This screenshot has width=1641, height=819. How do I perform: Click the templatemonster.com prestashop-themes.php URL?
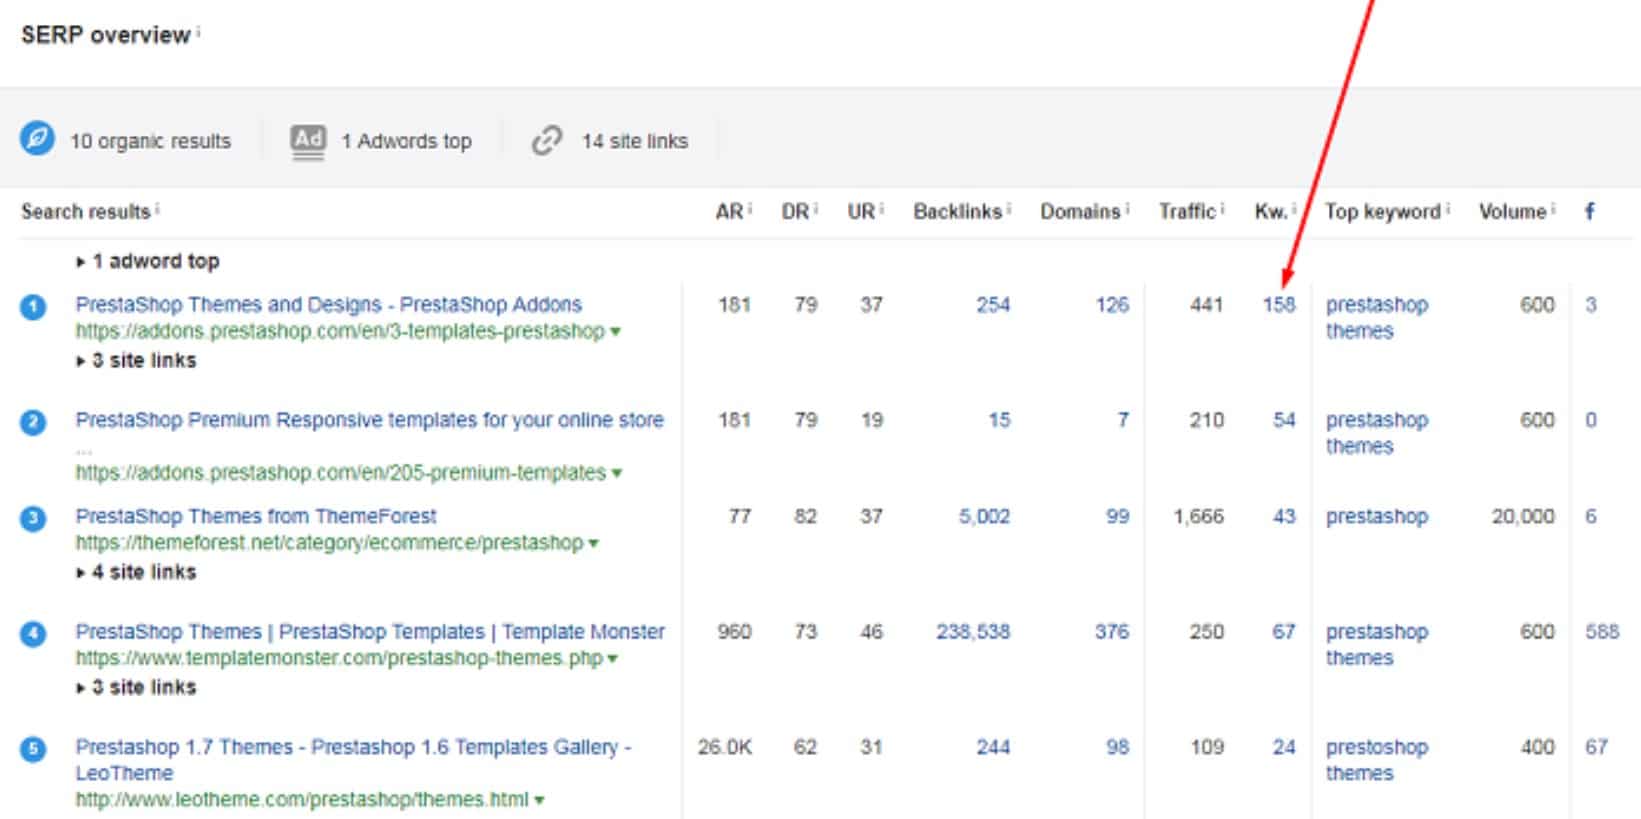pos(339,658)
